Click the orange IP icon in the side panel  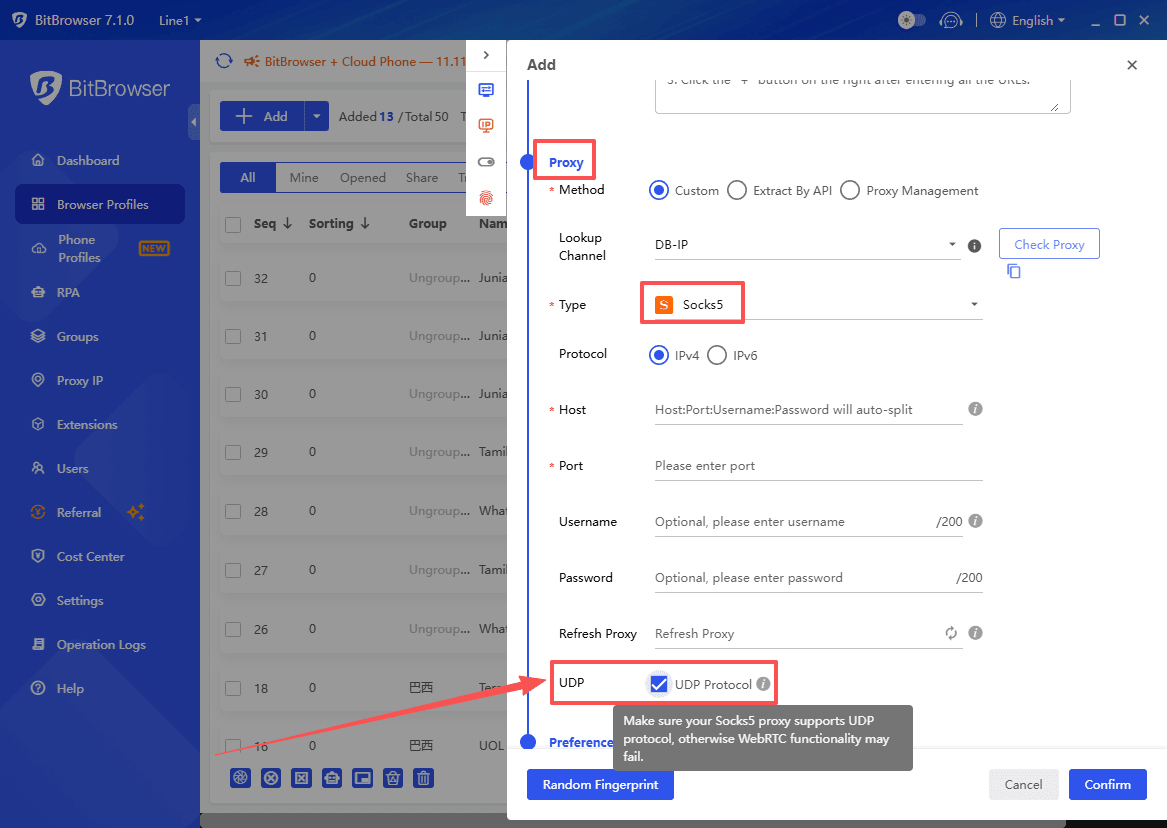[487, 125]
